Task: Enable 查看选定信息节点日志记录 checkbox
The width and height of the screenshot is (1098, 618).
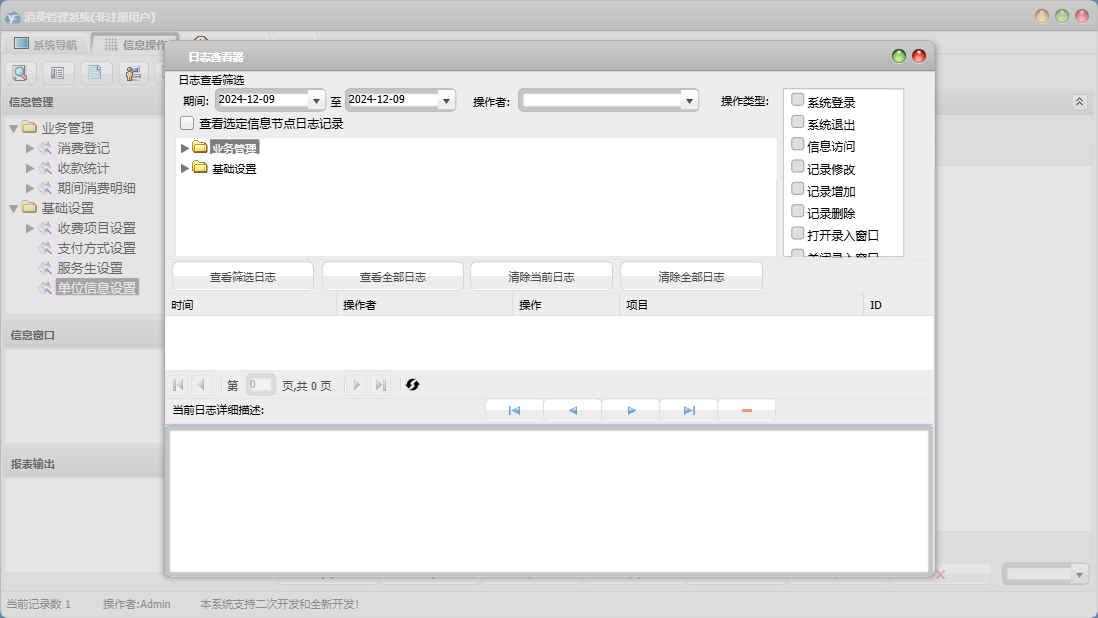Action: (x=187, y=123)
